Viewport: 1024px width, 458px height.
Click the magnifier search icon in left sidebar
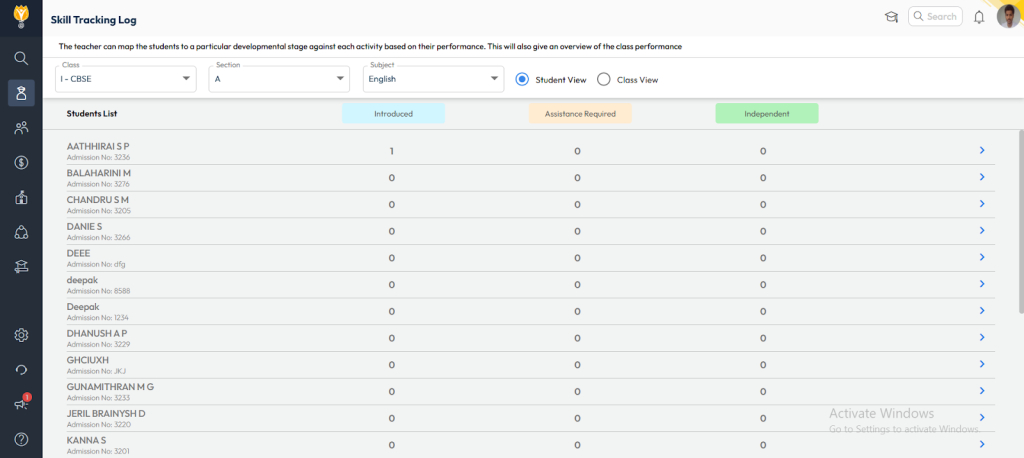tap(21, 58)
